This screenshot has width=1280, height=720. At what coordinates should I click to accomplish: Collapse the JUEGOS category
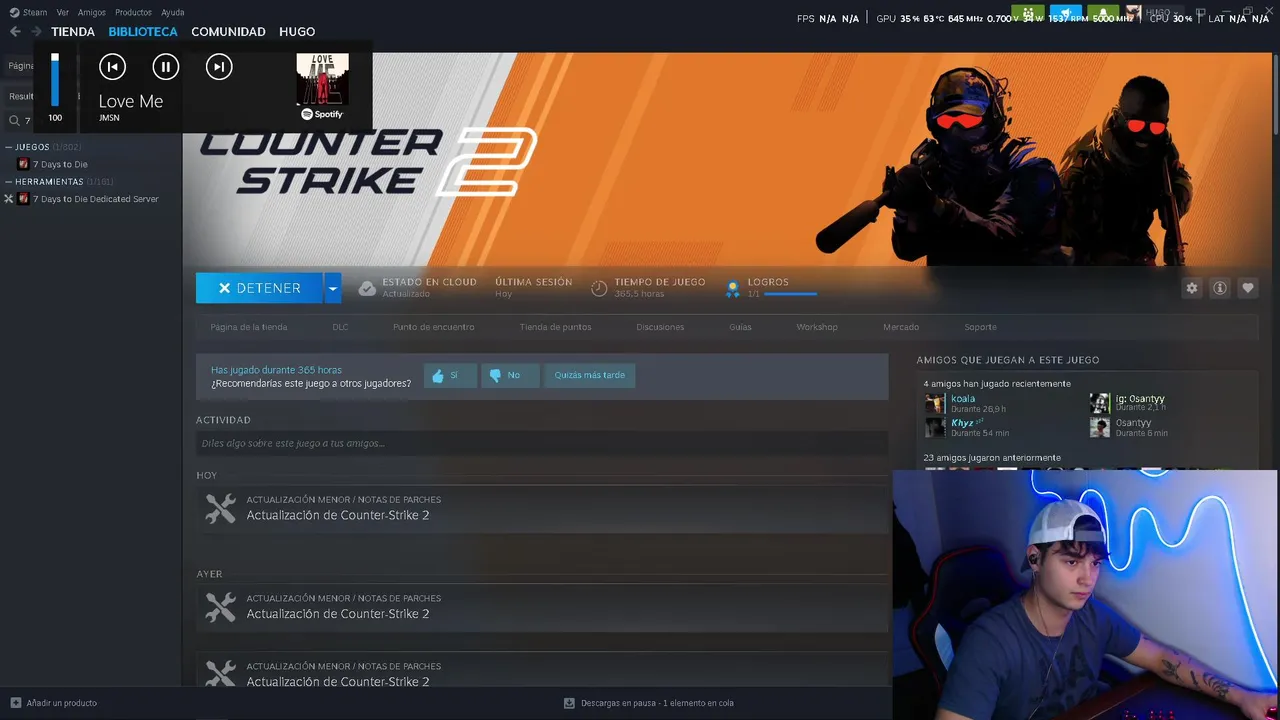pyautogui.click(x=8, y=147)
